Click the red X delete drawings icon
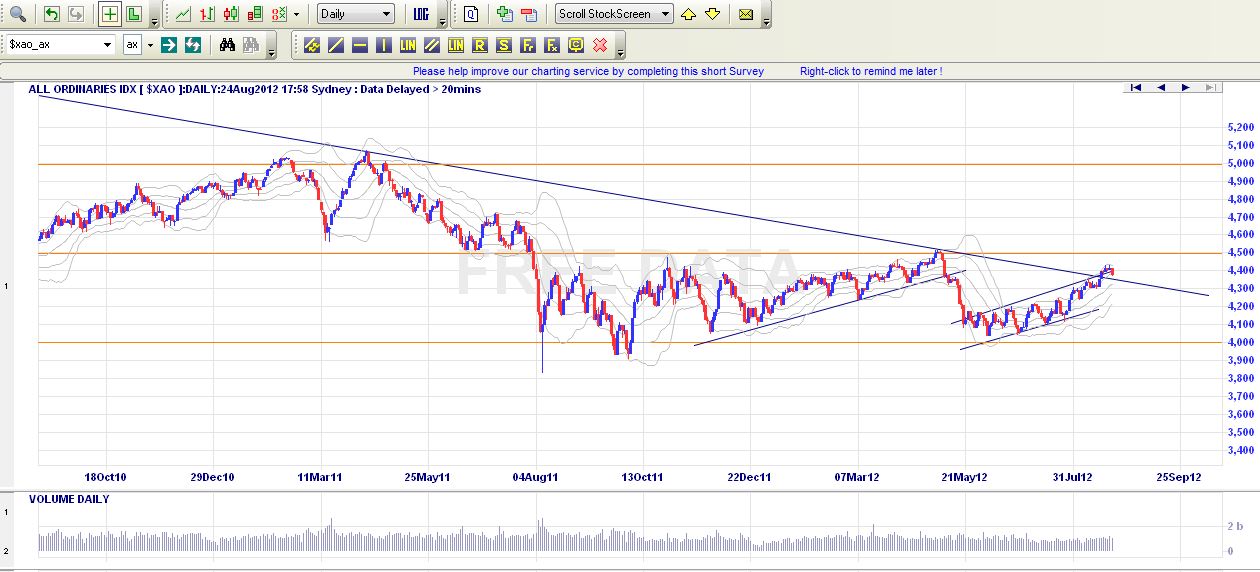 click(x=600, y=45)
